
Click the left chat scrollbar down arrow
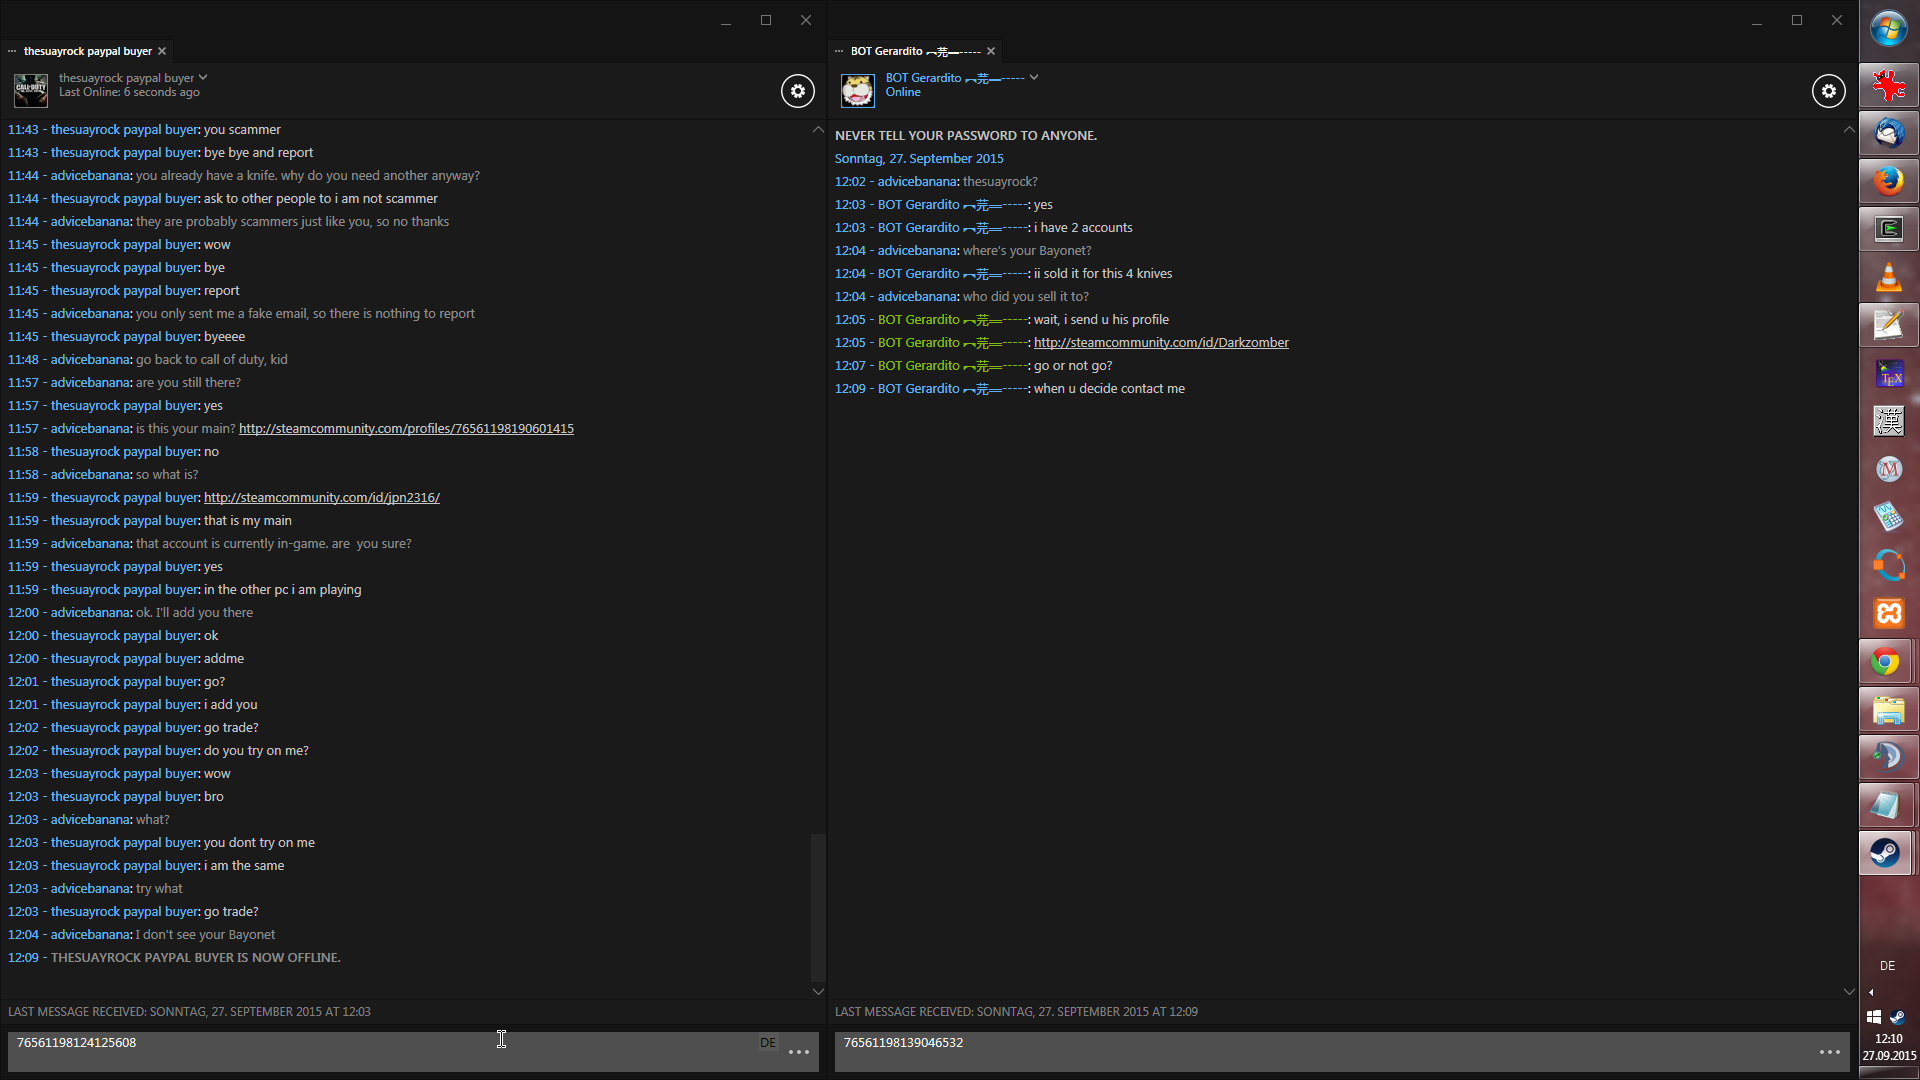818,991
